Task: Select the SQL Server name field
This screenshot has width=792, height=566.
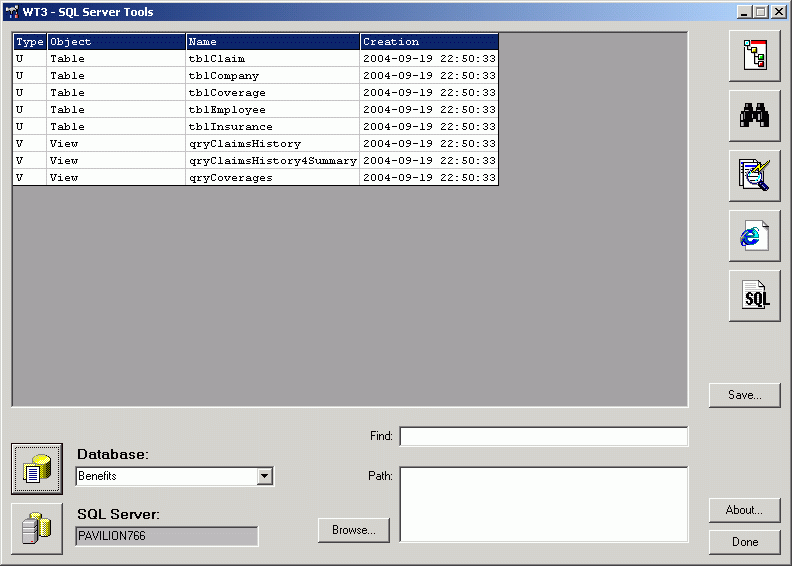Action: (x=166, y=536)
